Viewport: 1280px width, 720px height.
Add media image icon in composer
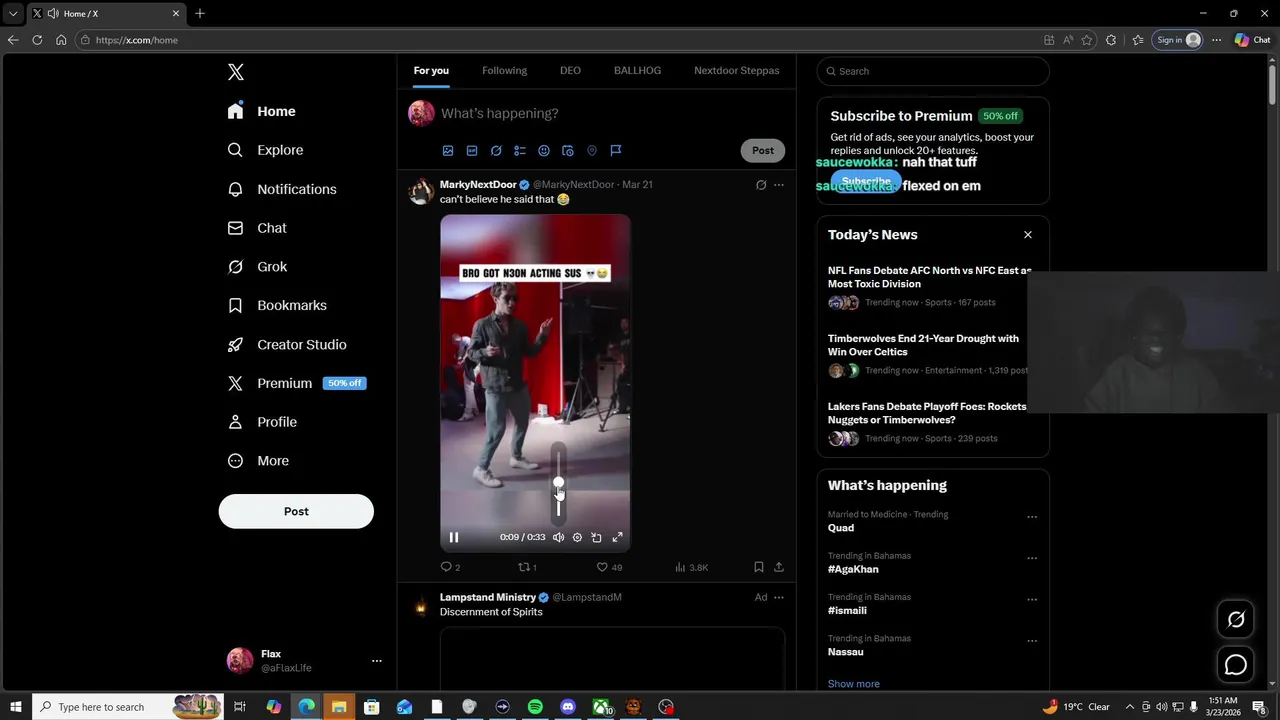tap(448, 150)
